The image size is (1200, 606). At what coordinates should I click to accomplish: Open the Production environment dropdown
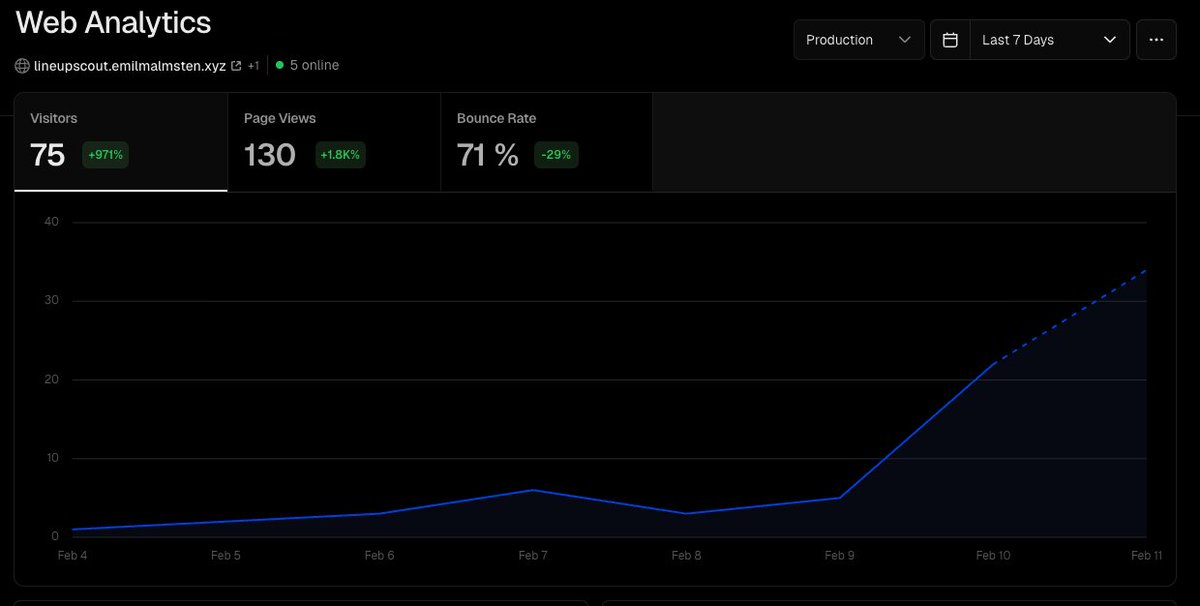point(859,40)
